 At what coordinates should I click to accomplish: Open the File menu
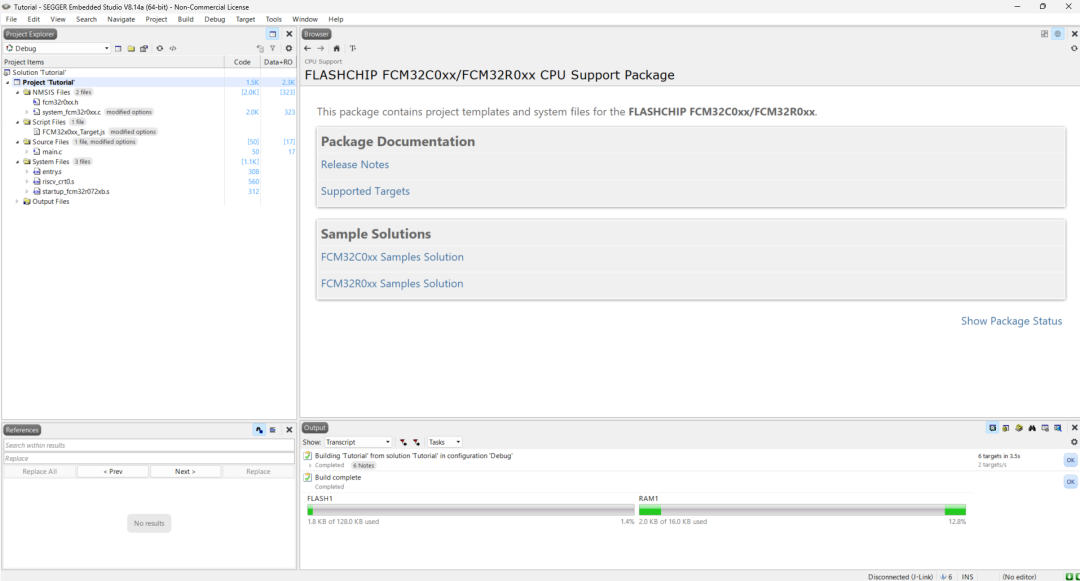[x=11, y=19]
